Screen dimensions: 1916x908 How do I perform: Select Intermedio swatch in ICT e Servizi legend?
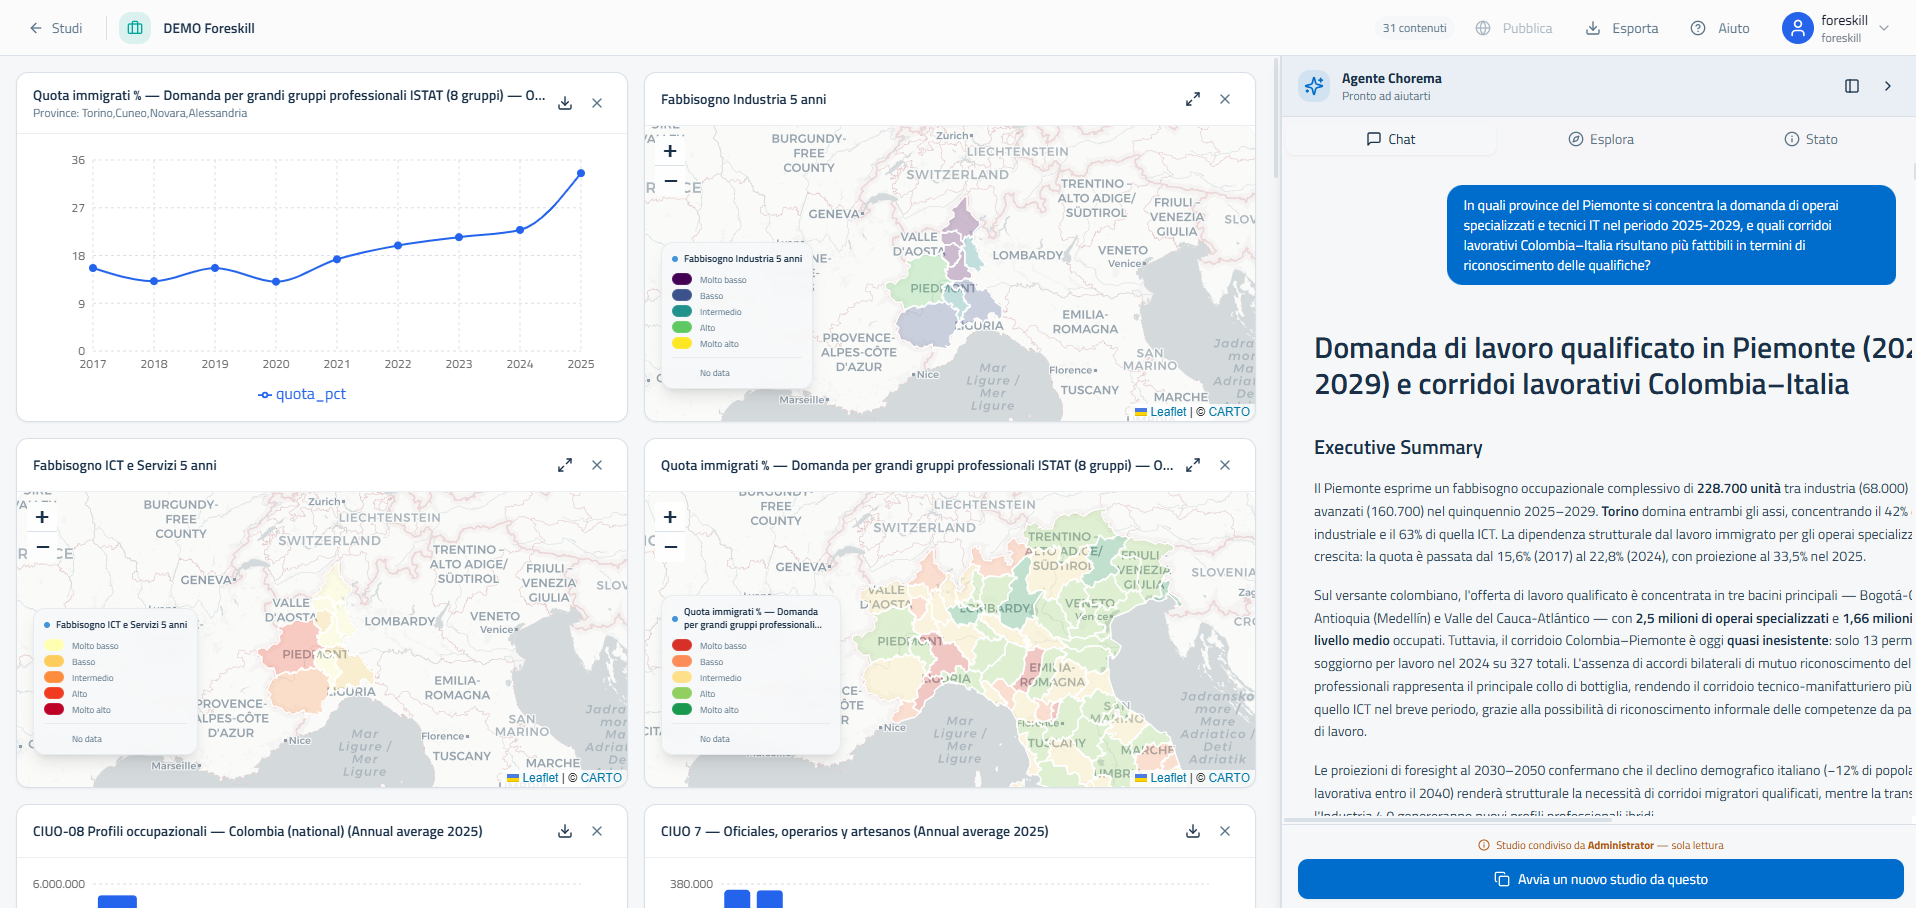tap(54, 677)
